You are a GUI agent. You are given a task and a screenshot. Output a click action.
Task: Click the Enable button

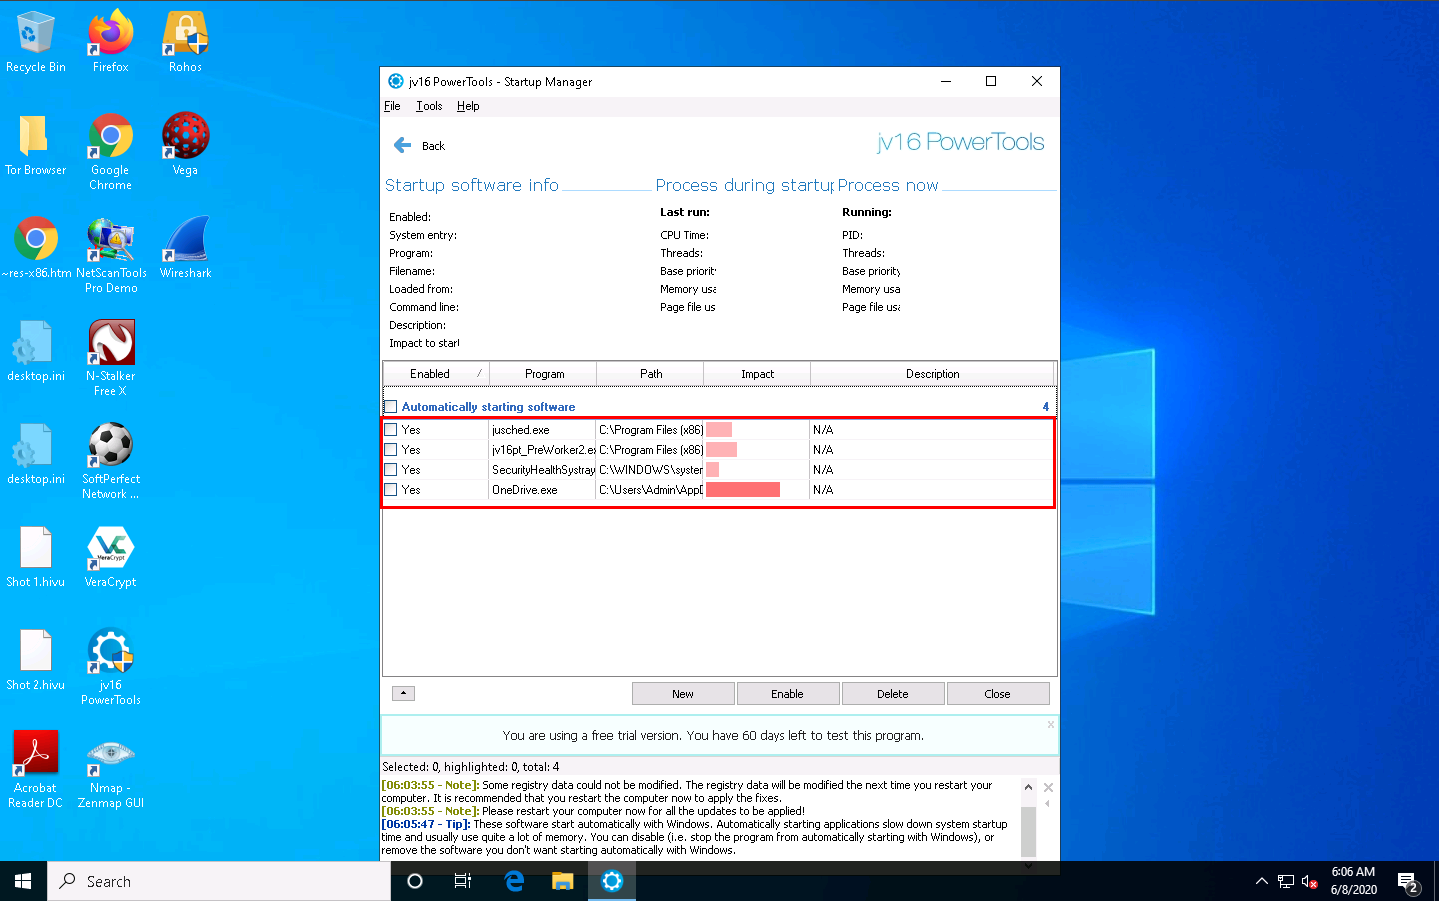(x=787, y=694)
